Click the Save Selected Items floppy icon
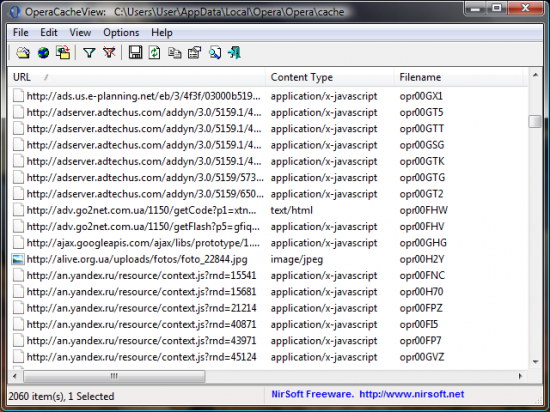 pos(135,53)
